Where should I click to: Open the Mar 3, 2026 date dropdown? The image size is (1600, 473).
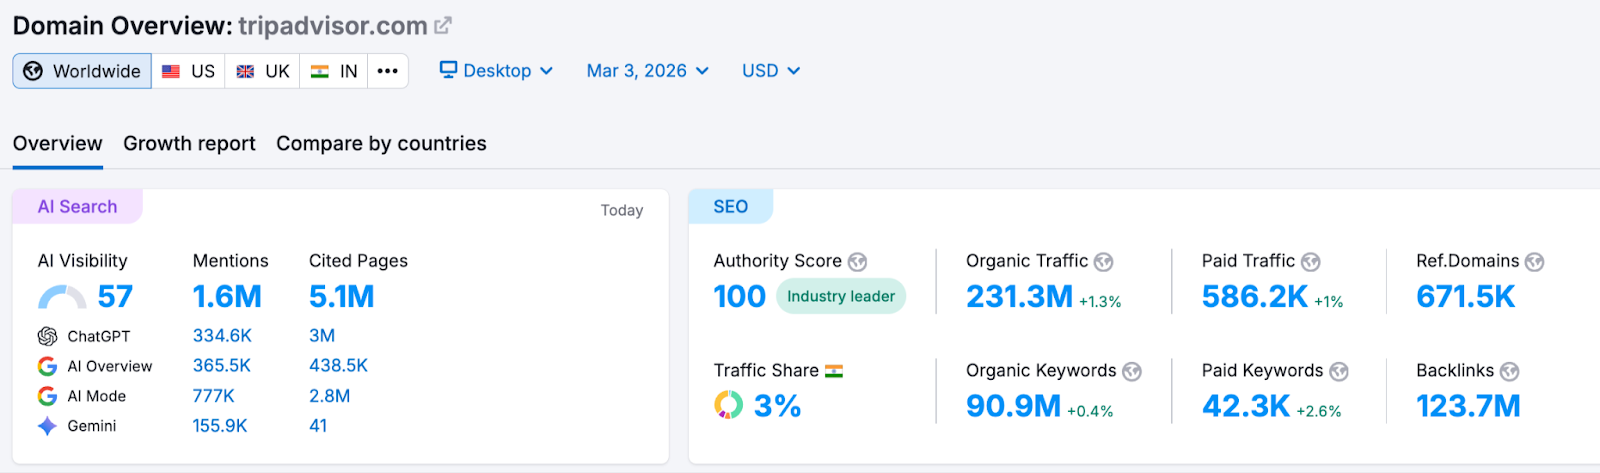(x=648, y=71)
